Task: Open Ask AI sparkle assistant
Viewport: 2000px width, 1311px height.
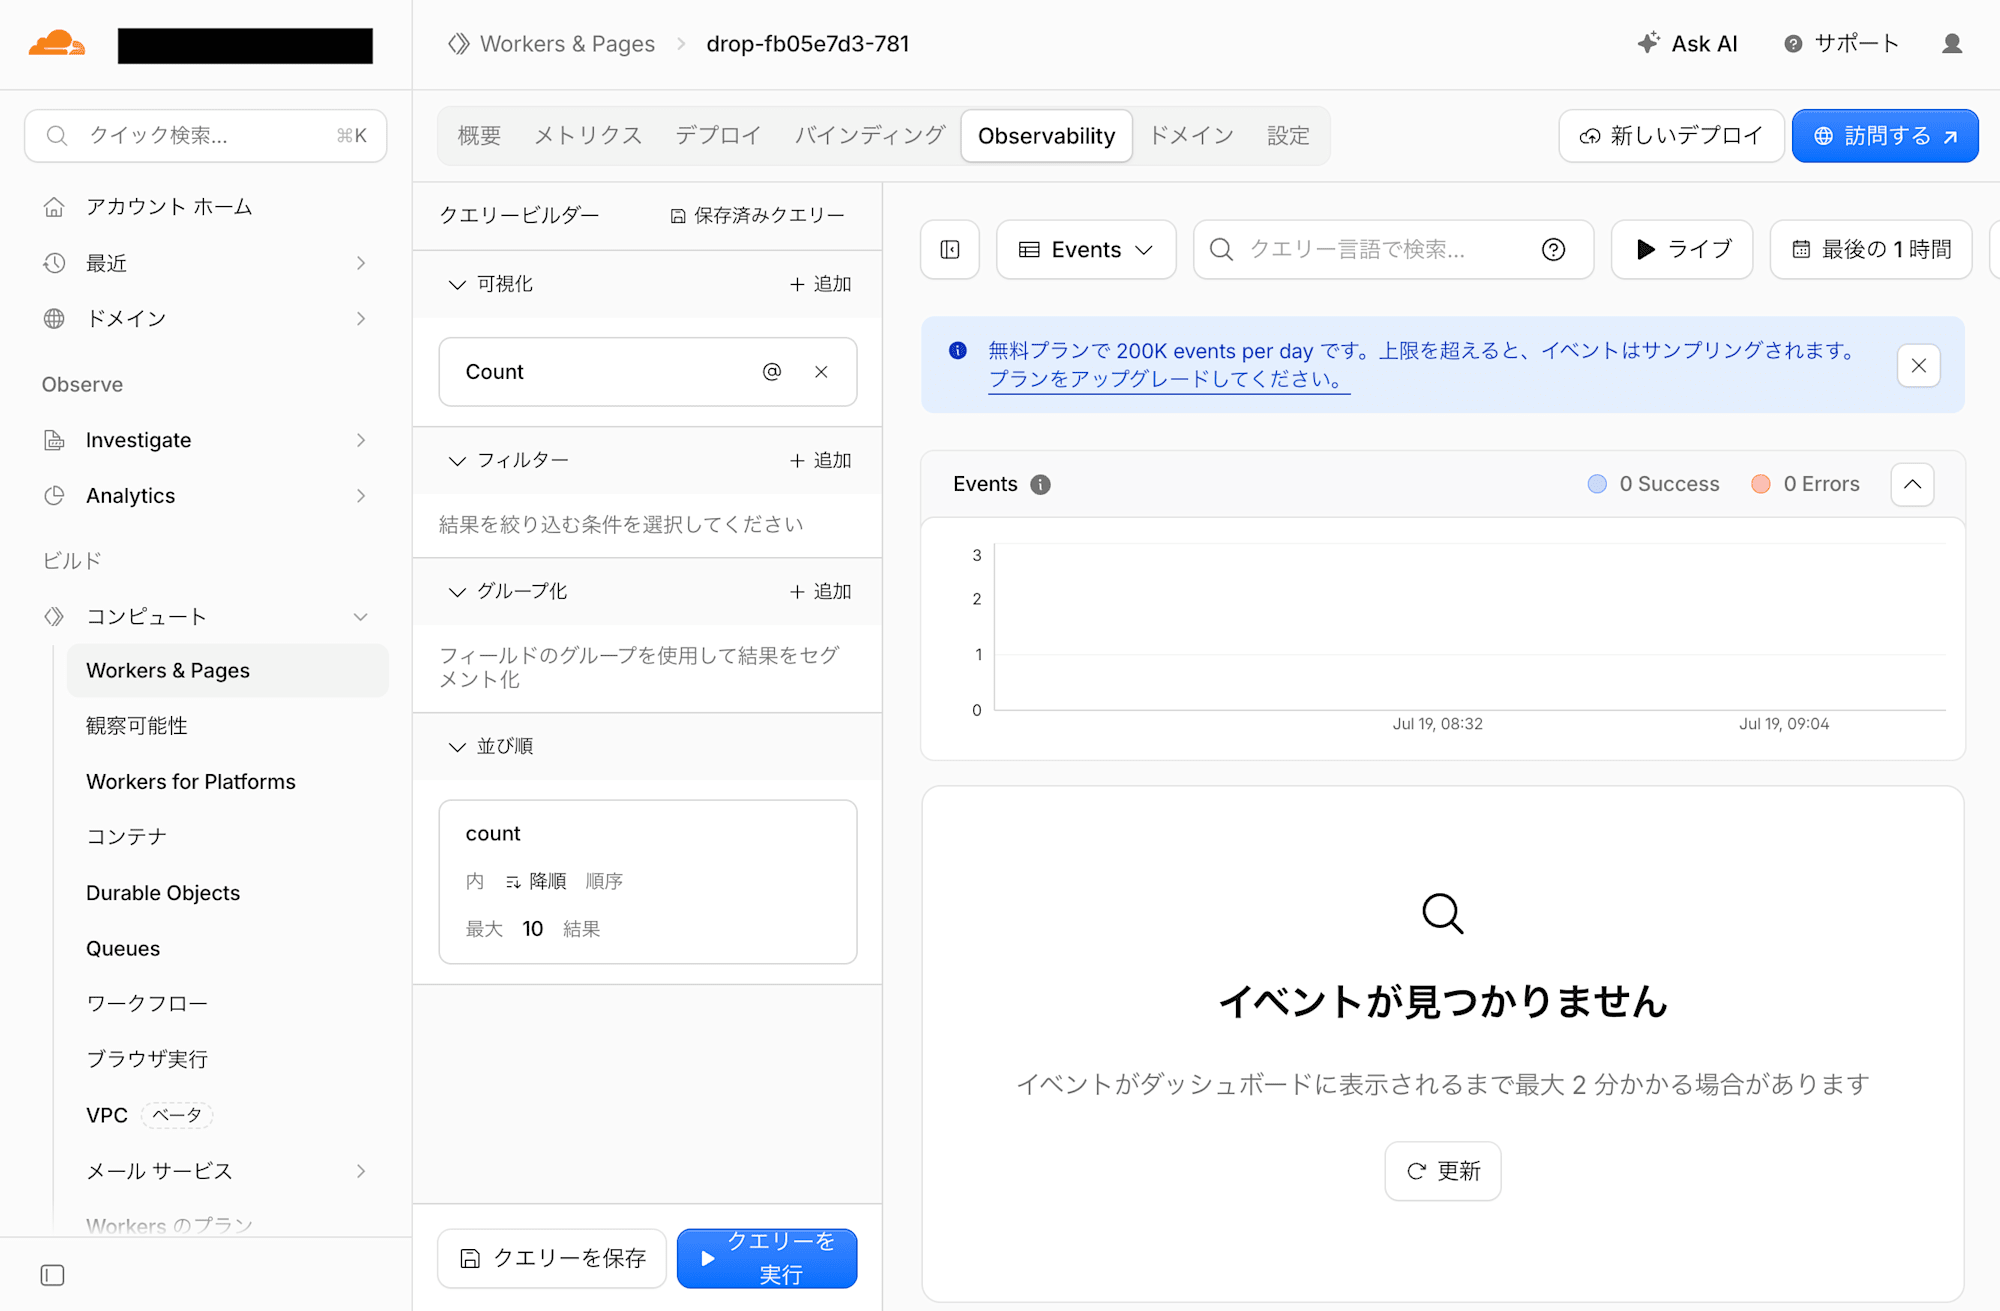Action: [x=1688, y=44]
